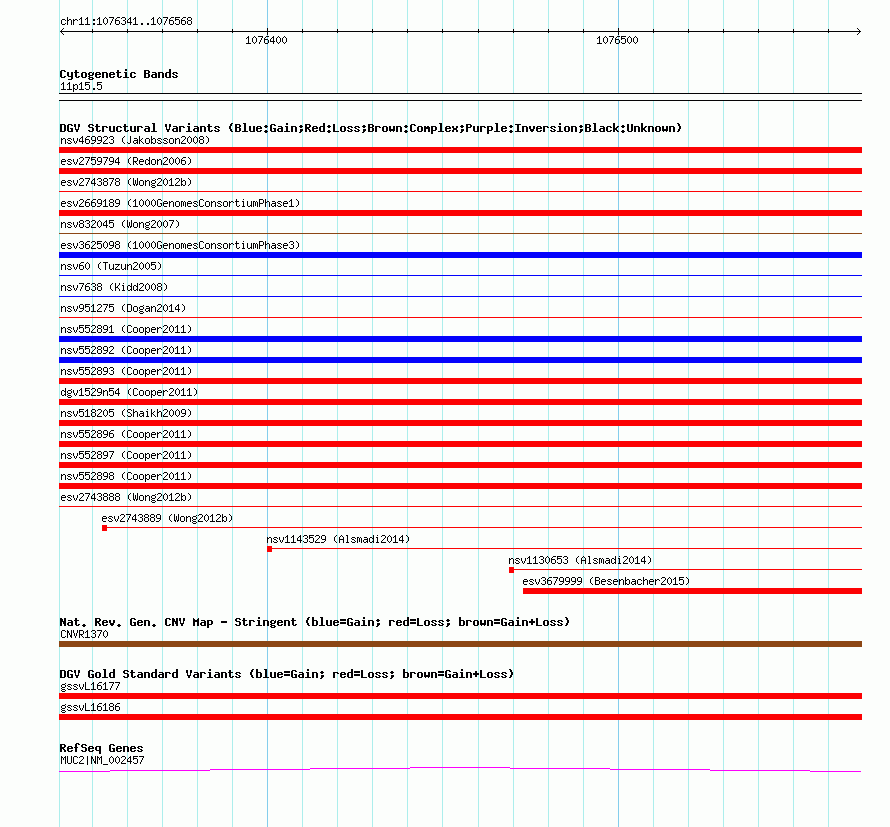Image resolution: width=890 pixels, height=827 pixels.
Task: Click the DGV Structural Variants track title
Action: (x=371, y=128)
